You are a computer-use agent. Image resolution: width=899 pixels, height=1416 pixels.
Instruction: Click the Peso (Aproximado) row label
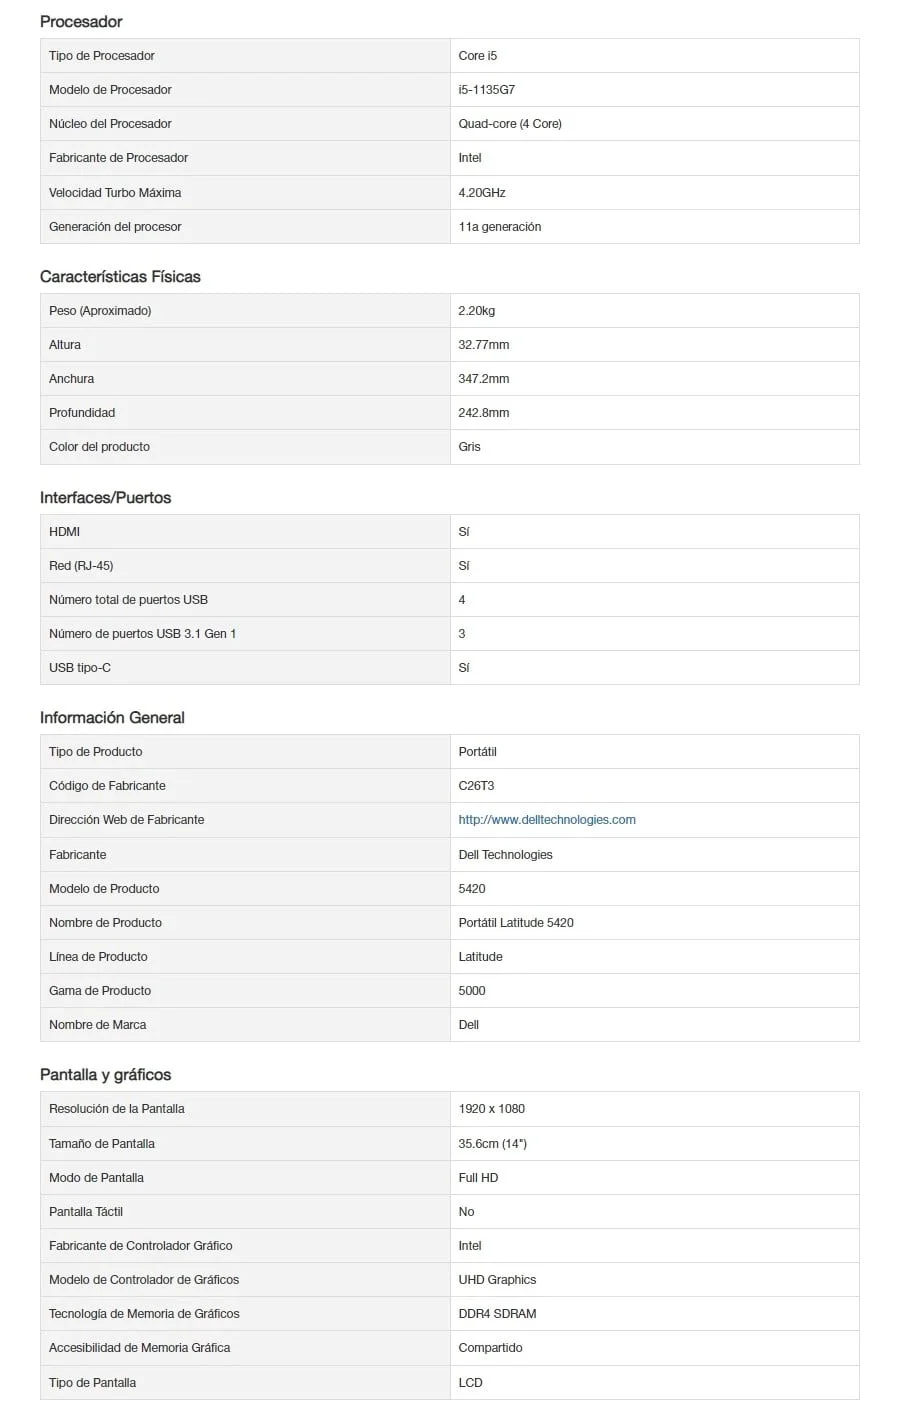tap(100, 311)
